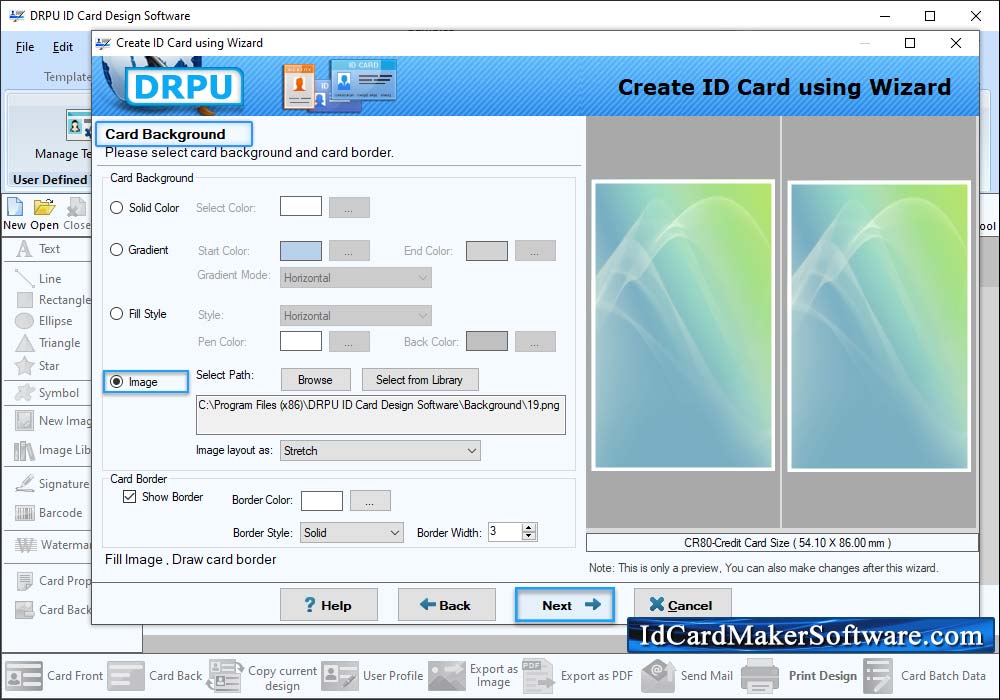Click the Border Color swatch
1000x700 pixels.
(x=321, y=500)
